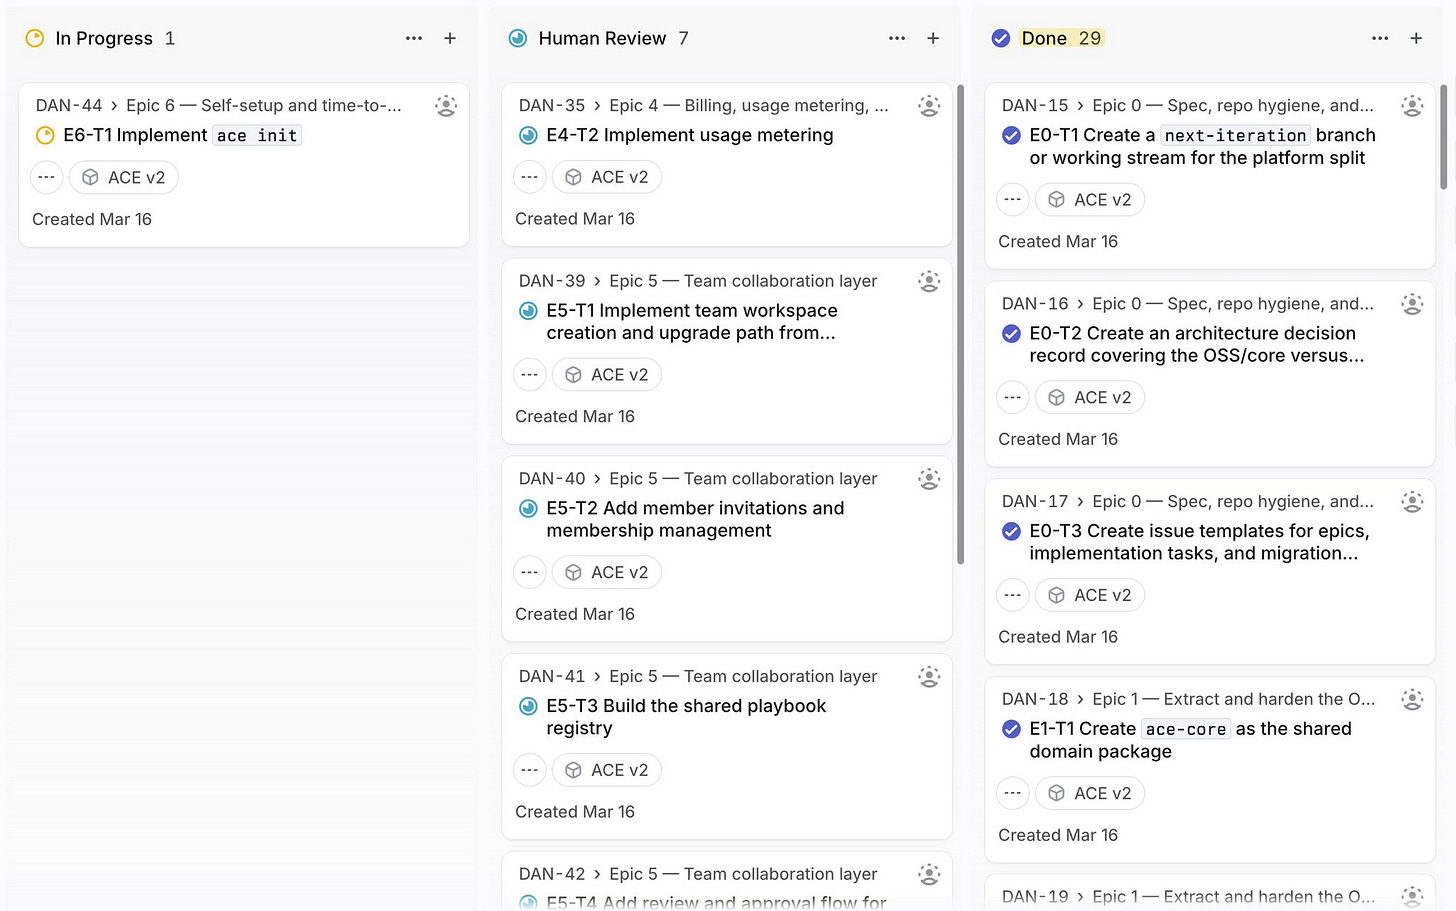Viewport: 1456px width, 911px height.
Task: Set priority on DAN-15 card
Action: [x=1013, y=200]
